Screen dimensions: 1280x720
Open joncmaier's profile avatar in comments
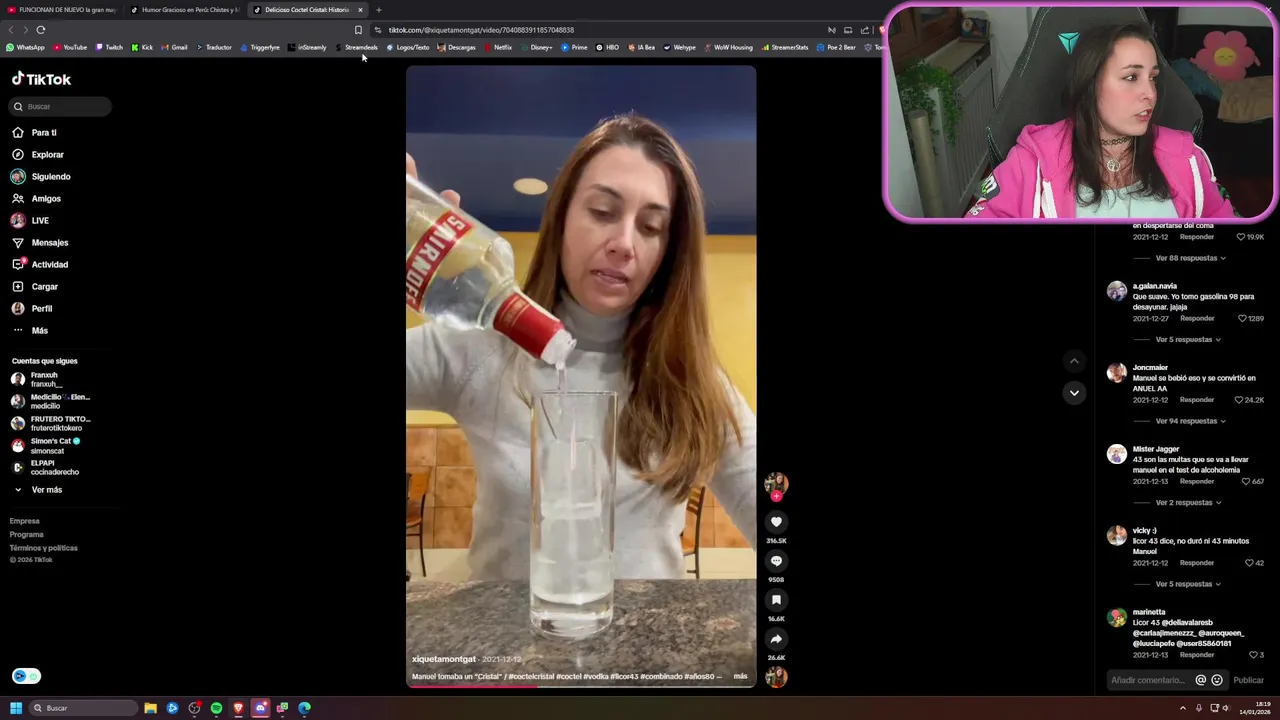pos(1116,373)
